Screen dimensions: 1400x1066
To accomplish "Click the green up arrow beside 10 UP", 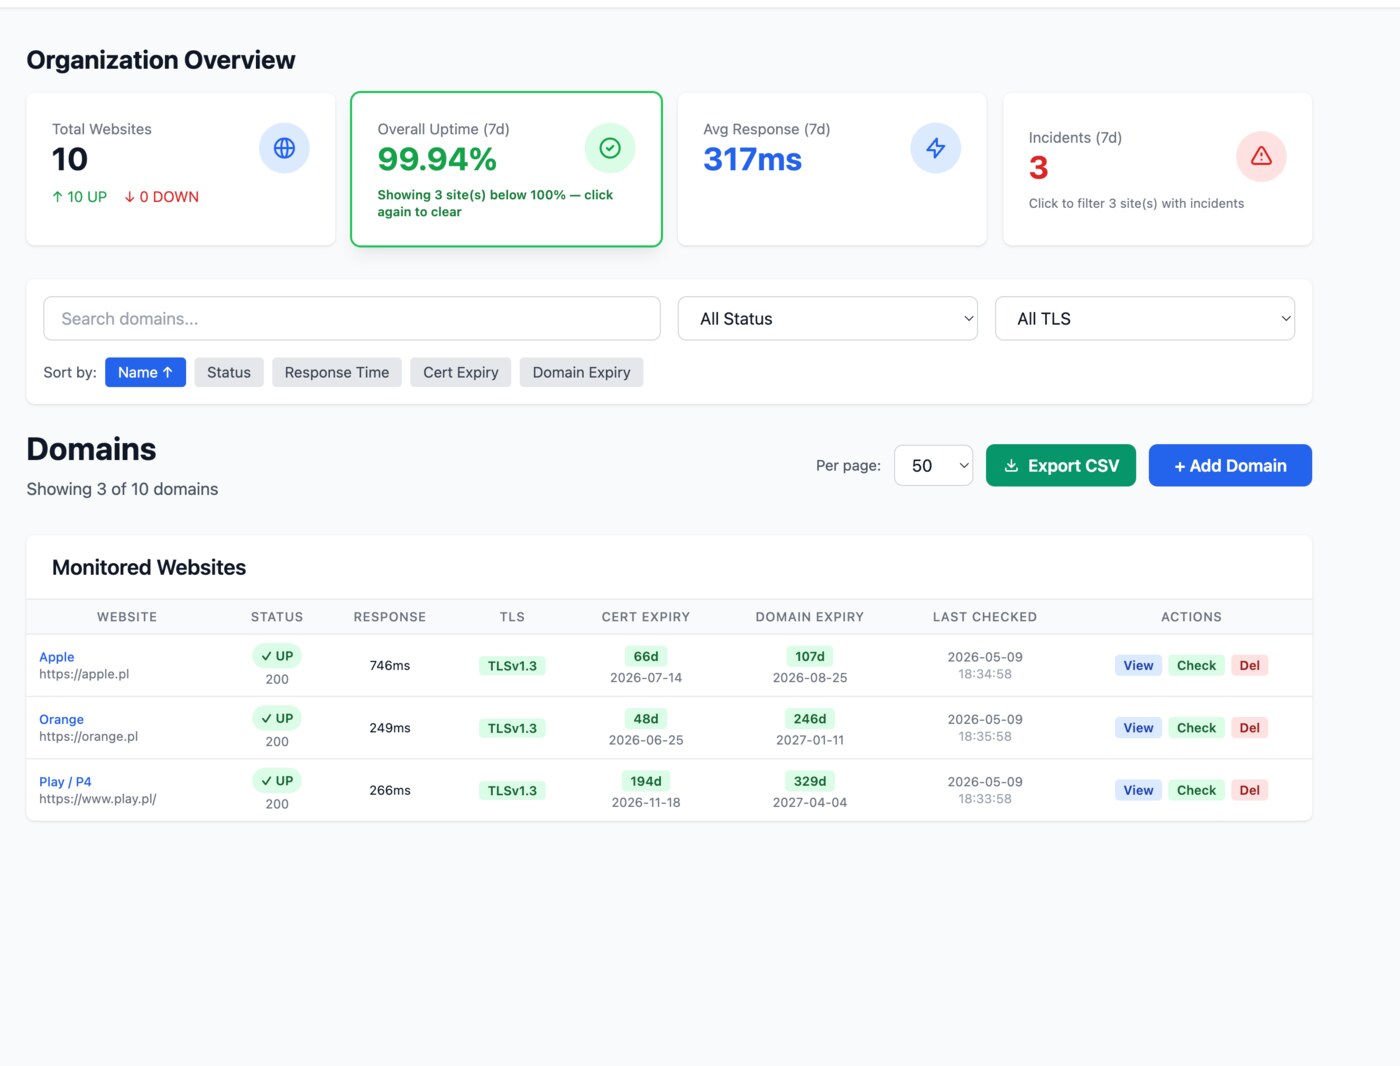I will pyautogui.click(x=57, y=197).
